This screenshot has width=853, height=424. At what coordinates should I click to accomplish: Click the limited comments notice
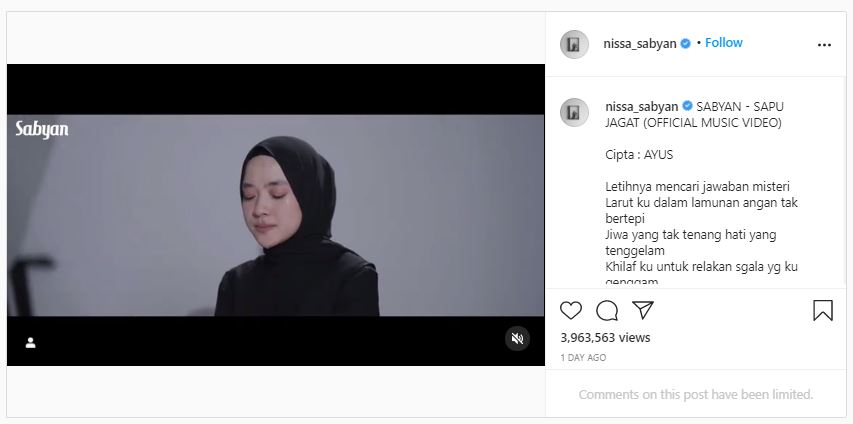tap(696, 395)
